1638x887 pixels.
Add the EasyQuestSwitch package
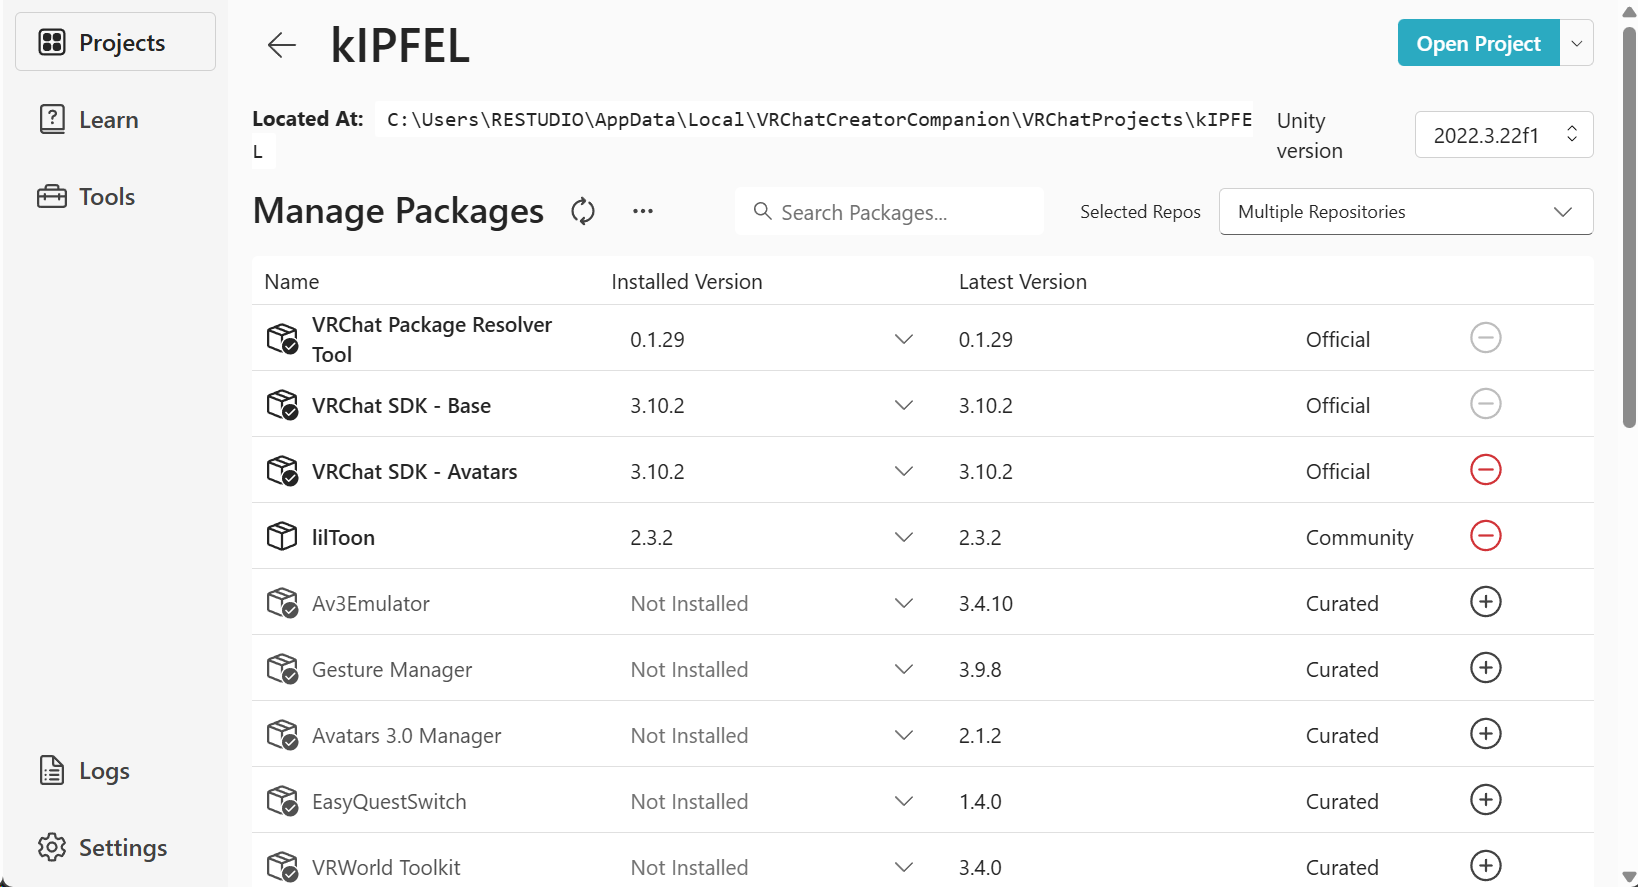(1485, 800)
